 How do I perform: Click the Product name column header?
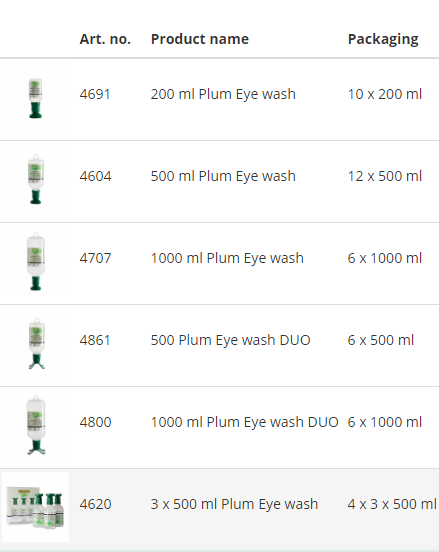click(200, 39)
